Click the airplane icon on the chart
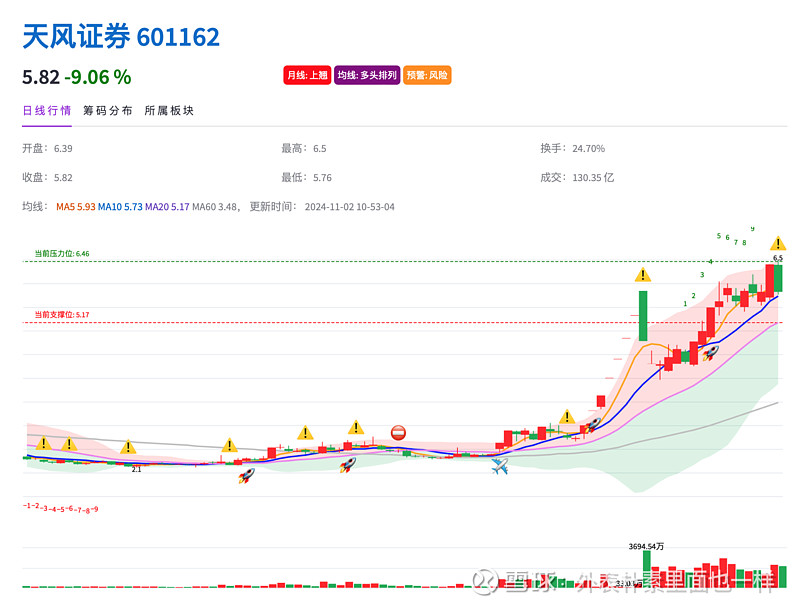This screenshot has height=607, width=800. 500,466
